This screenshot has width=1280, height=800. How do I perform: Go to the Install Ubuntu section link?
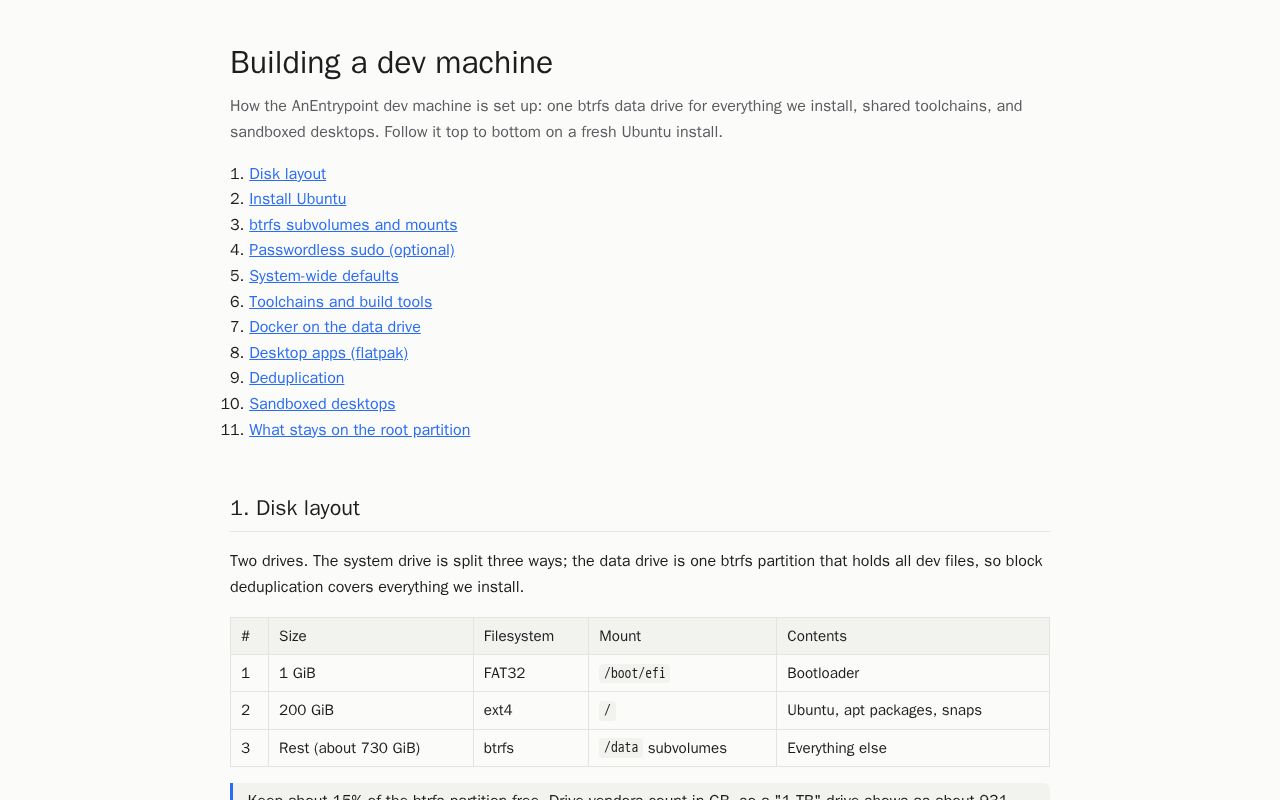tap(297, 199)
